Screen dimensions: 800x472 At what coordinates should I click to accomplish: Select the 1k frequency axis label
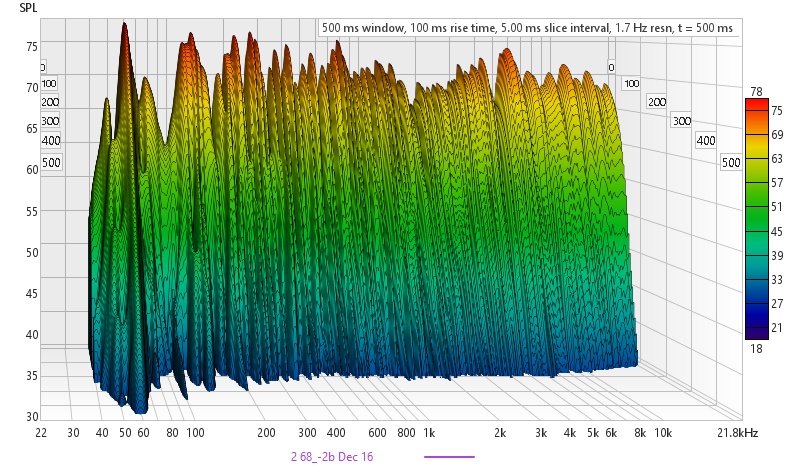pyautogui.click(x=428, y=432)
